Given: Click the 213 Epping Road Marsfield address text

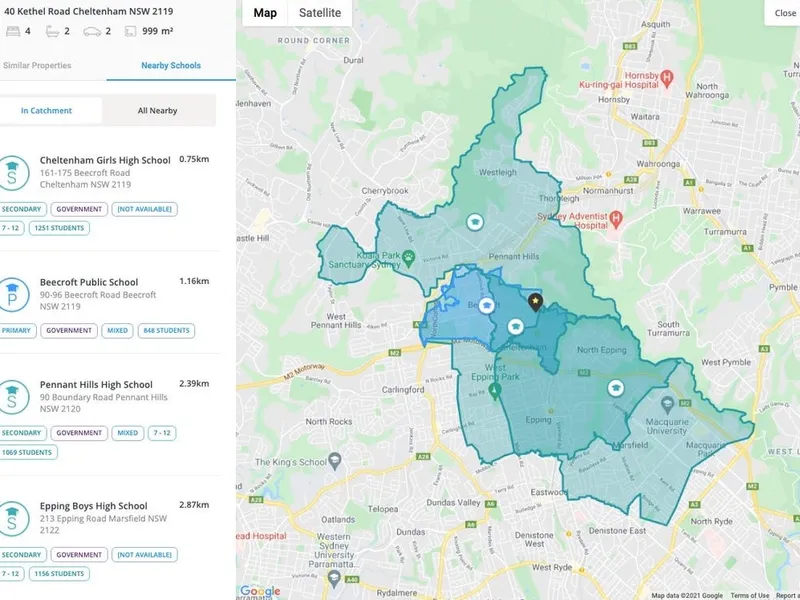Looking at the screenshot, I should click(103, 518).
